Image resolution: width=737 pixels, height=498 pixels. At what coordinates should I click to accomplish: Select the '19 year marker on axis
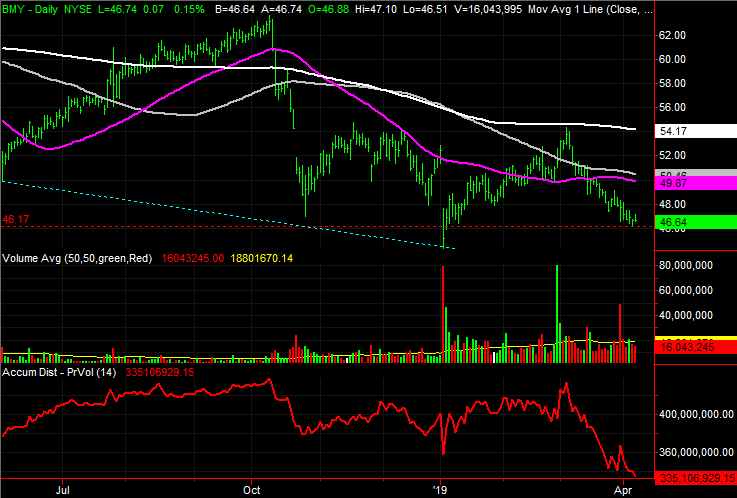(x=440, y=490)
